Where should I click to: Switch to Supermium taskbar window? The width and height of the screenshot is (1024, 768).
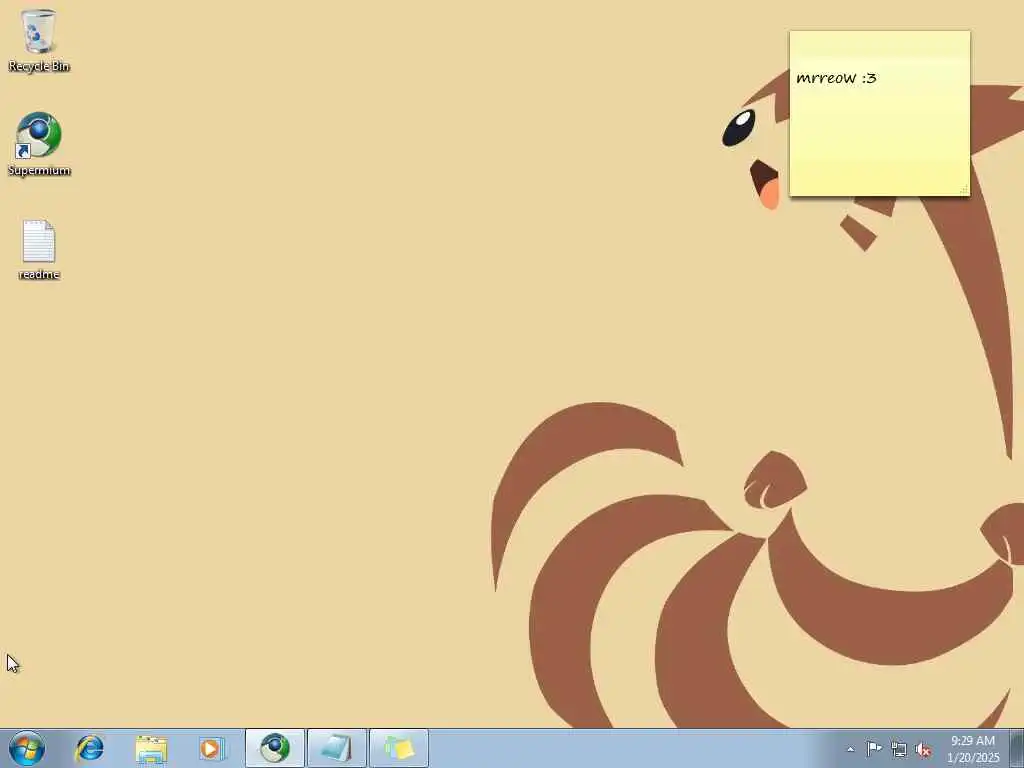tap(275, 748)
